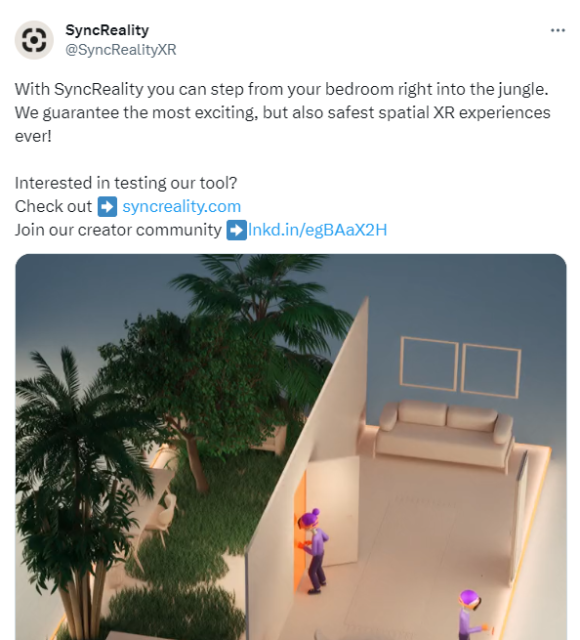Image resolution: width=580 pixels, height=640 pixels.
Task: Click the beige sofa in the post image
Action: (x=445, y=433)
